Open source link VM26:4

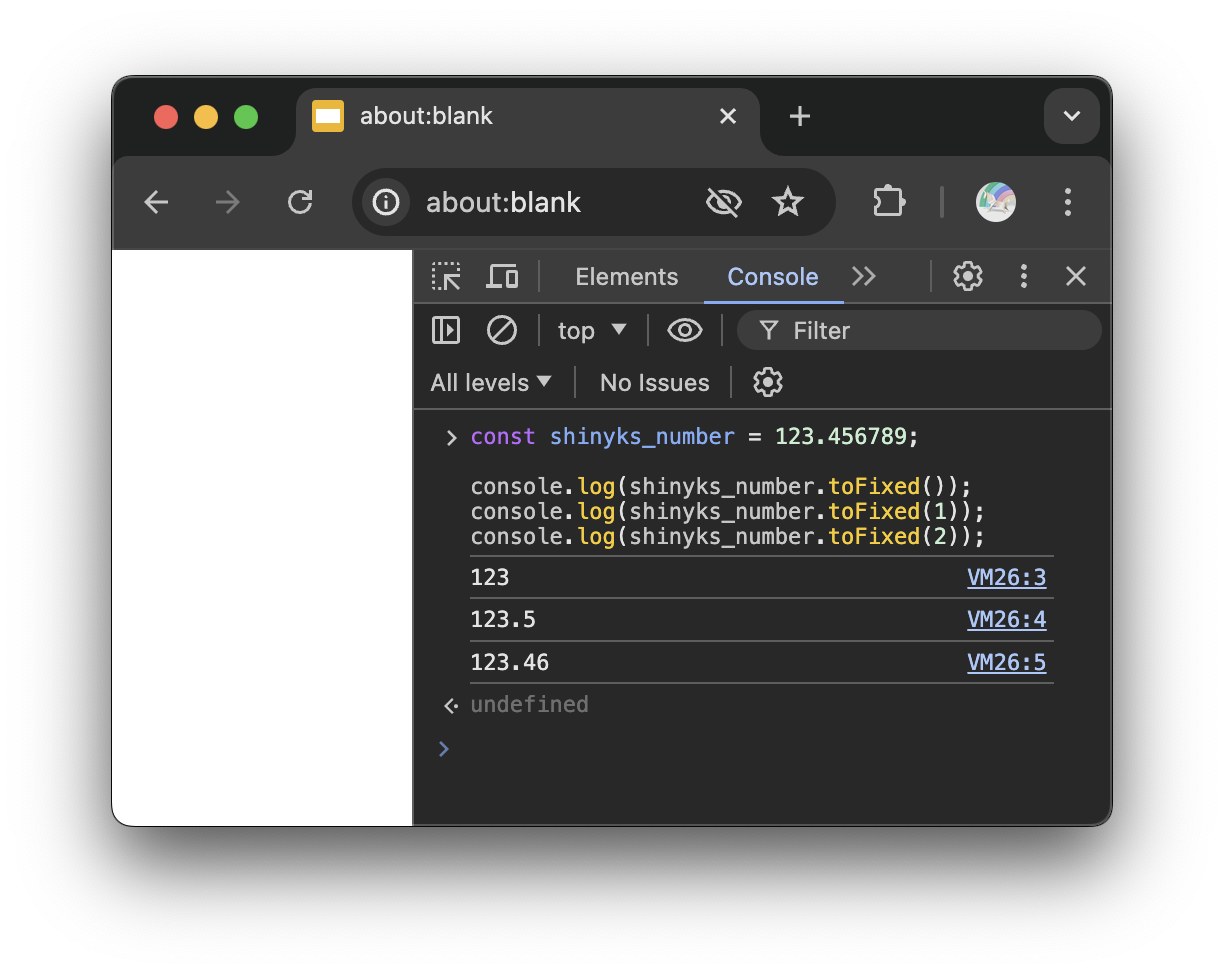pos(1007,619)
